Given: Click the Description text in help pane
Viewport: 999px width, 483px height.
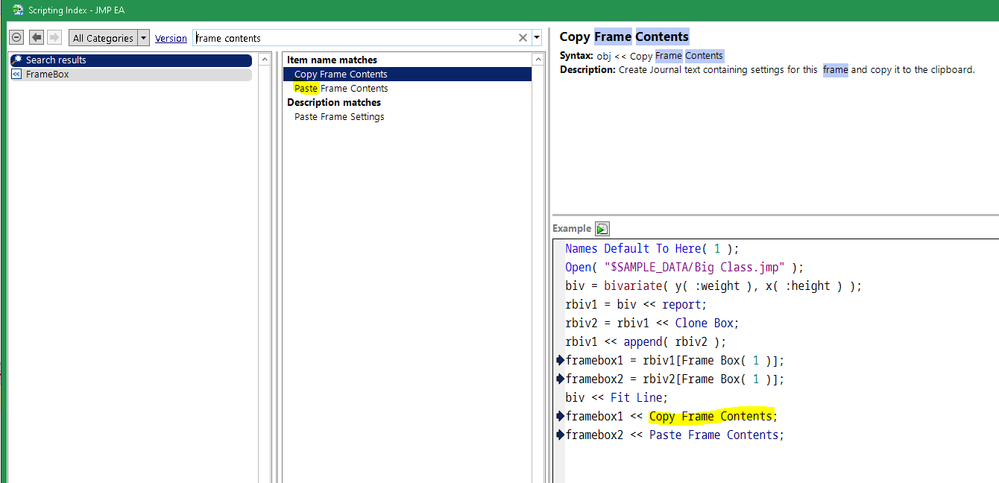Looking at the screenshot, I should (x=768, y=69).
